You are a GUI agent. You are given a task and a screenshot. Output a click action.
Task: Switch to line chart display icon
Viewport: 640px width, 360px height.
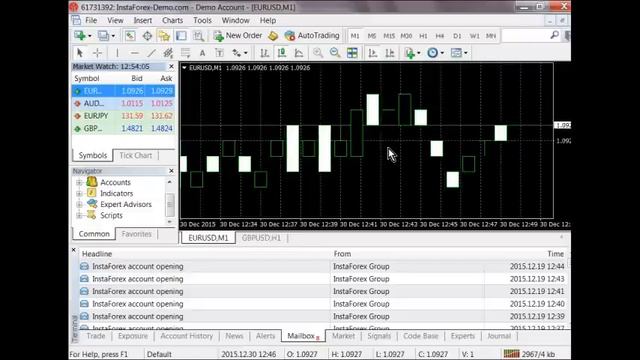click(x=299, y=53)
